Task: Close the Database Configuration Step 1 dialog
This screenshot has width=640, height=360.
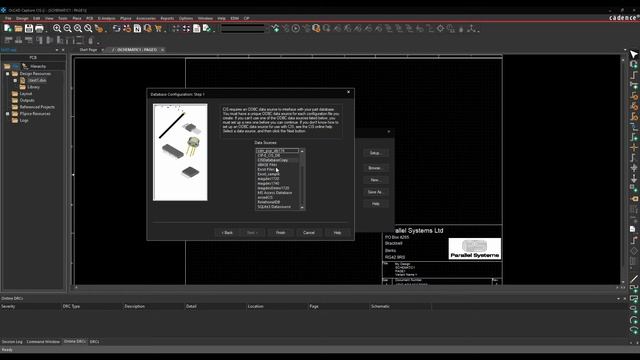Action: point(348,92)
